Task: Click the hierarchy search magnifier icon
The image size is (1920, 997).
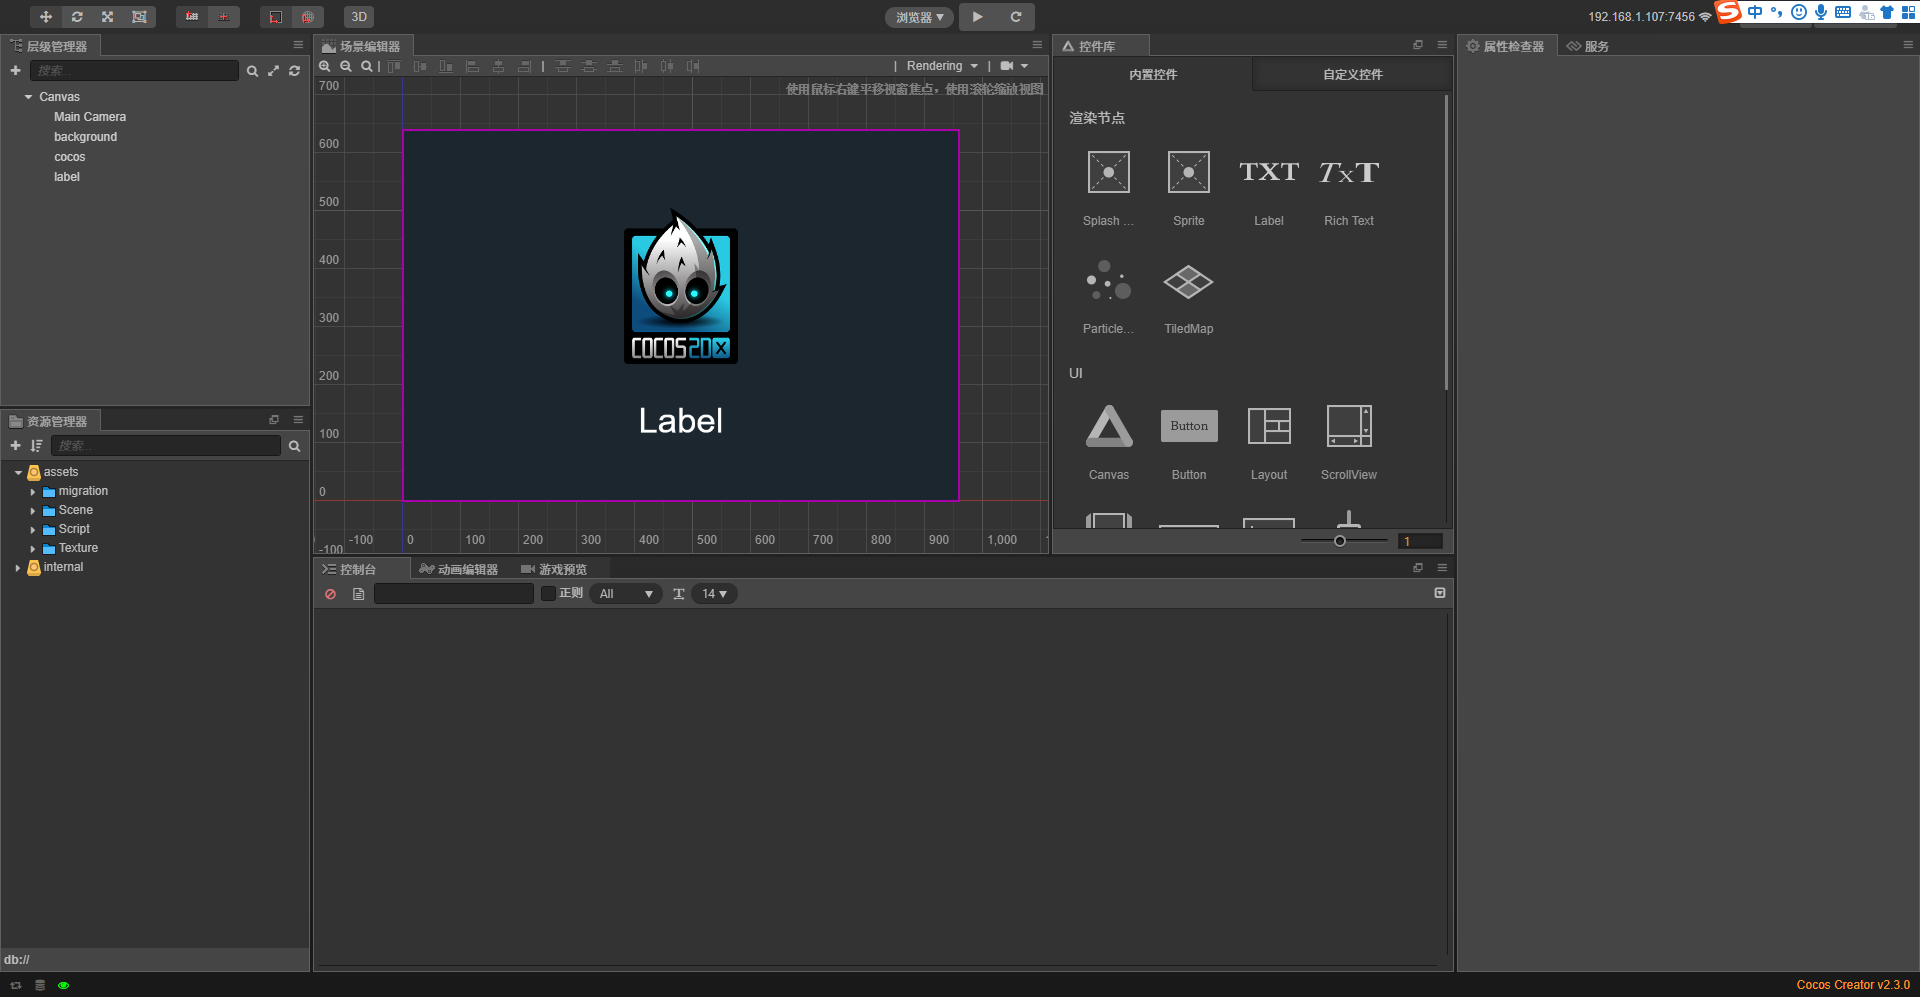Action: pos(252,71)
